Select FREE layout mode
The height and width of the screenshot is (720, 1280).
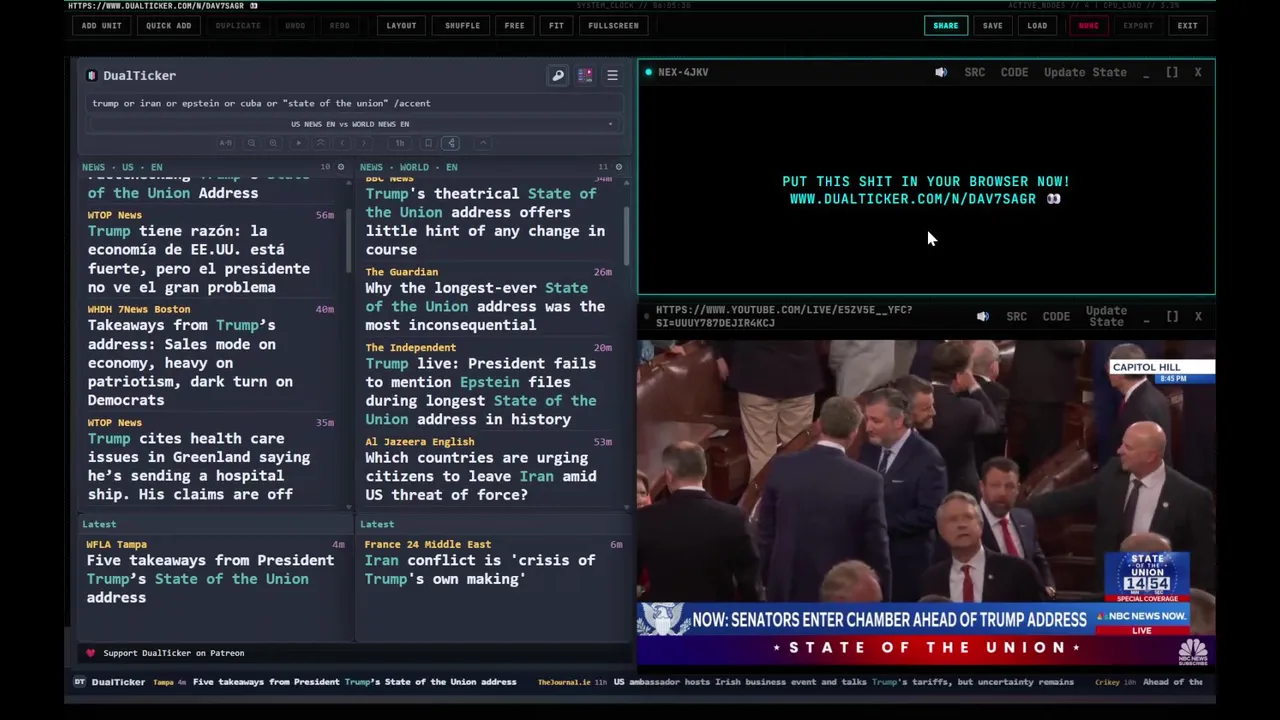(515, 25)
